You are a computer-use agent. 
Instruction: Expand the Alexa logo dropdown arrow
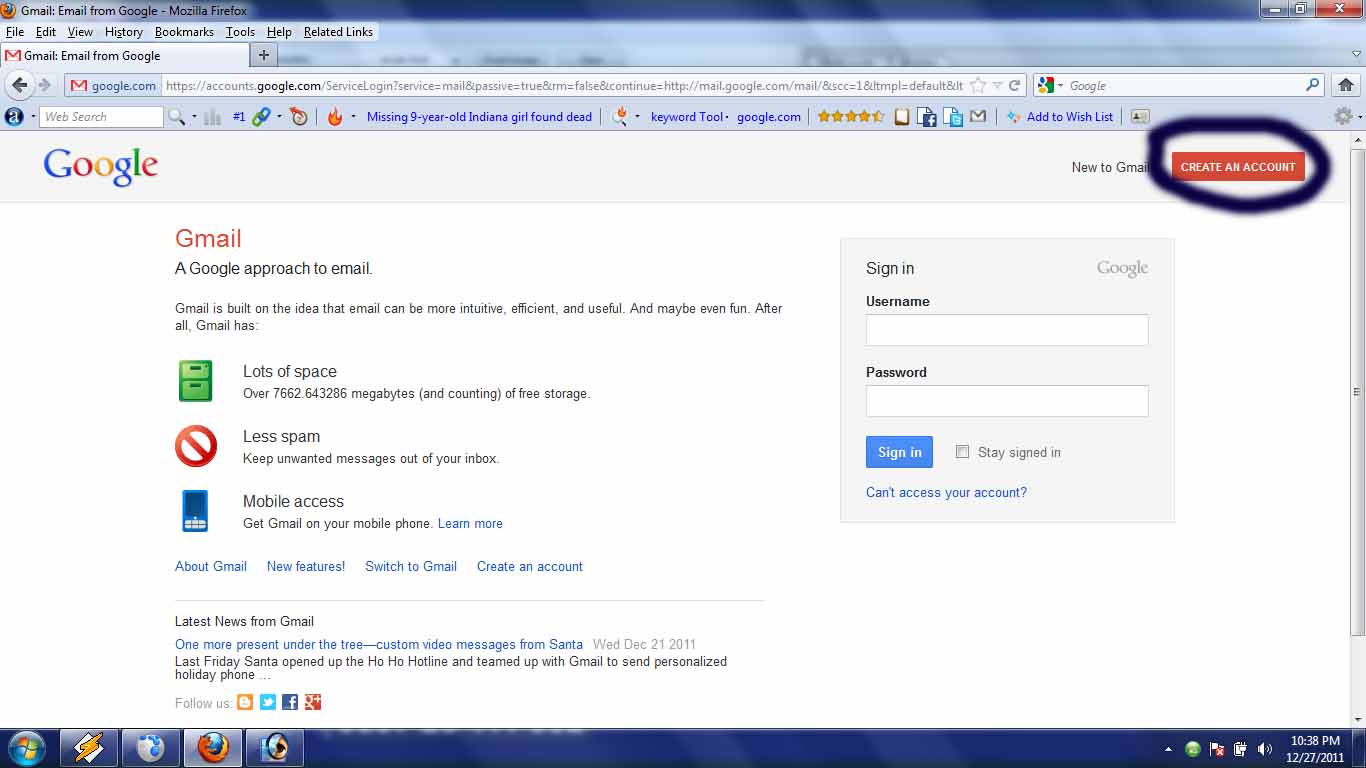click(x=32, y=117)
